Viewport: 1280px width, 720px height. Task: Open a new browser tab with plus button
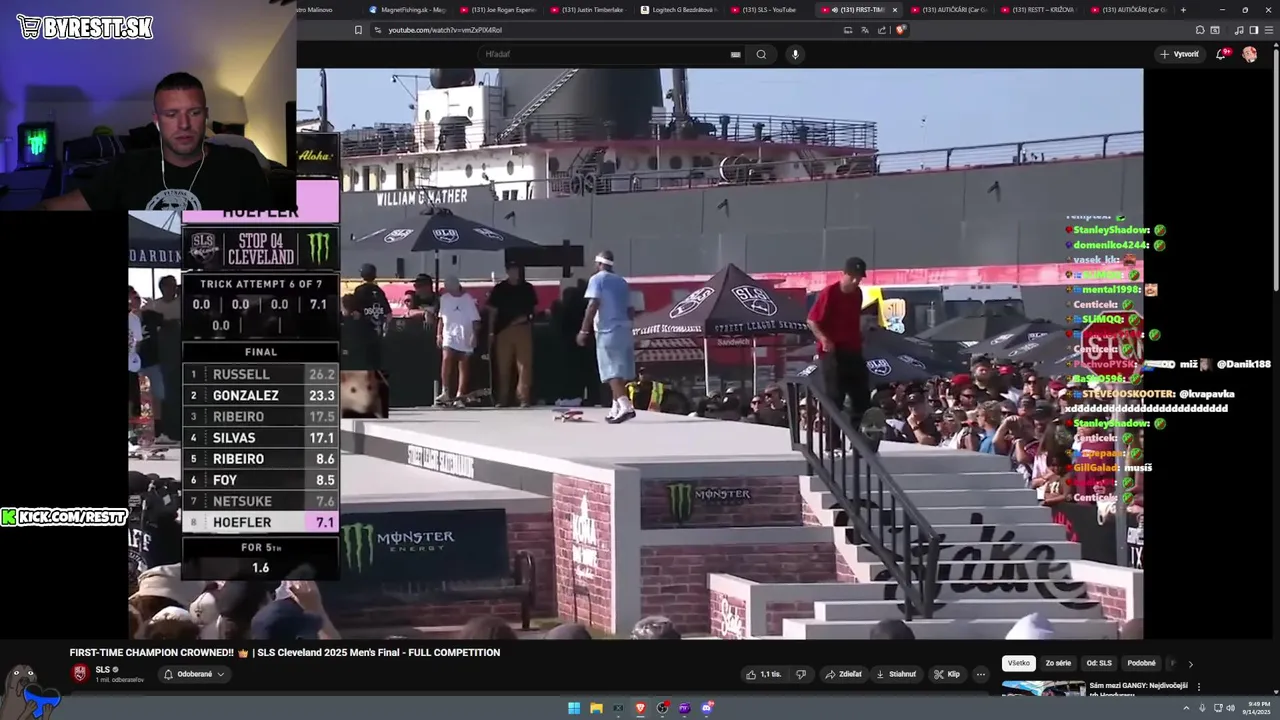click(x=1183, y=10)
